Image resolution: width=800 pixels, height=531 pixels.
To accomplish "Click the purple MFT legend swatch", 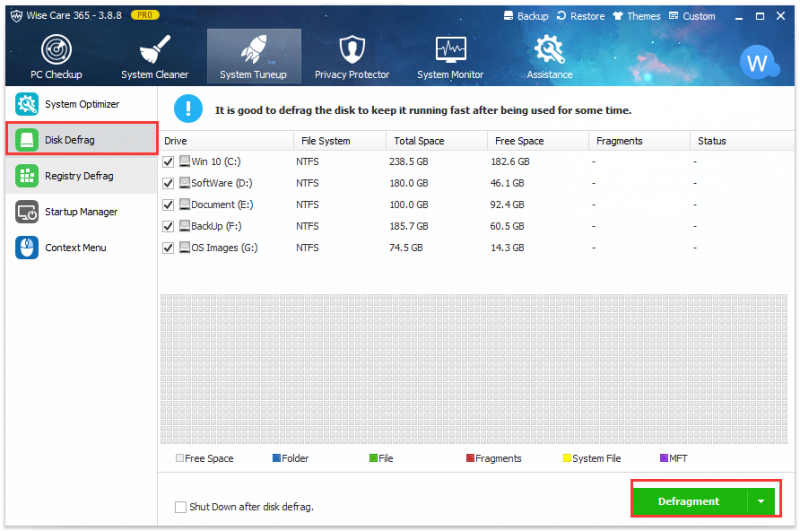I will (664, 458).
